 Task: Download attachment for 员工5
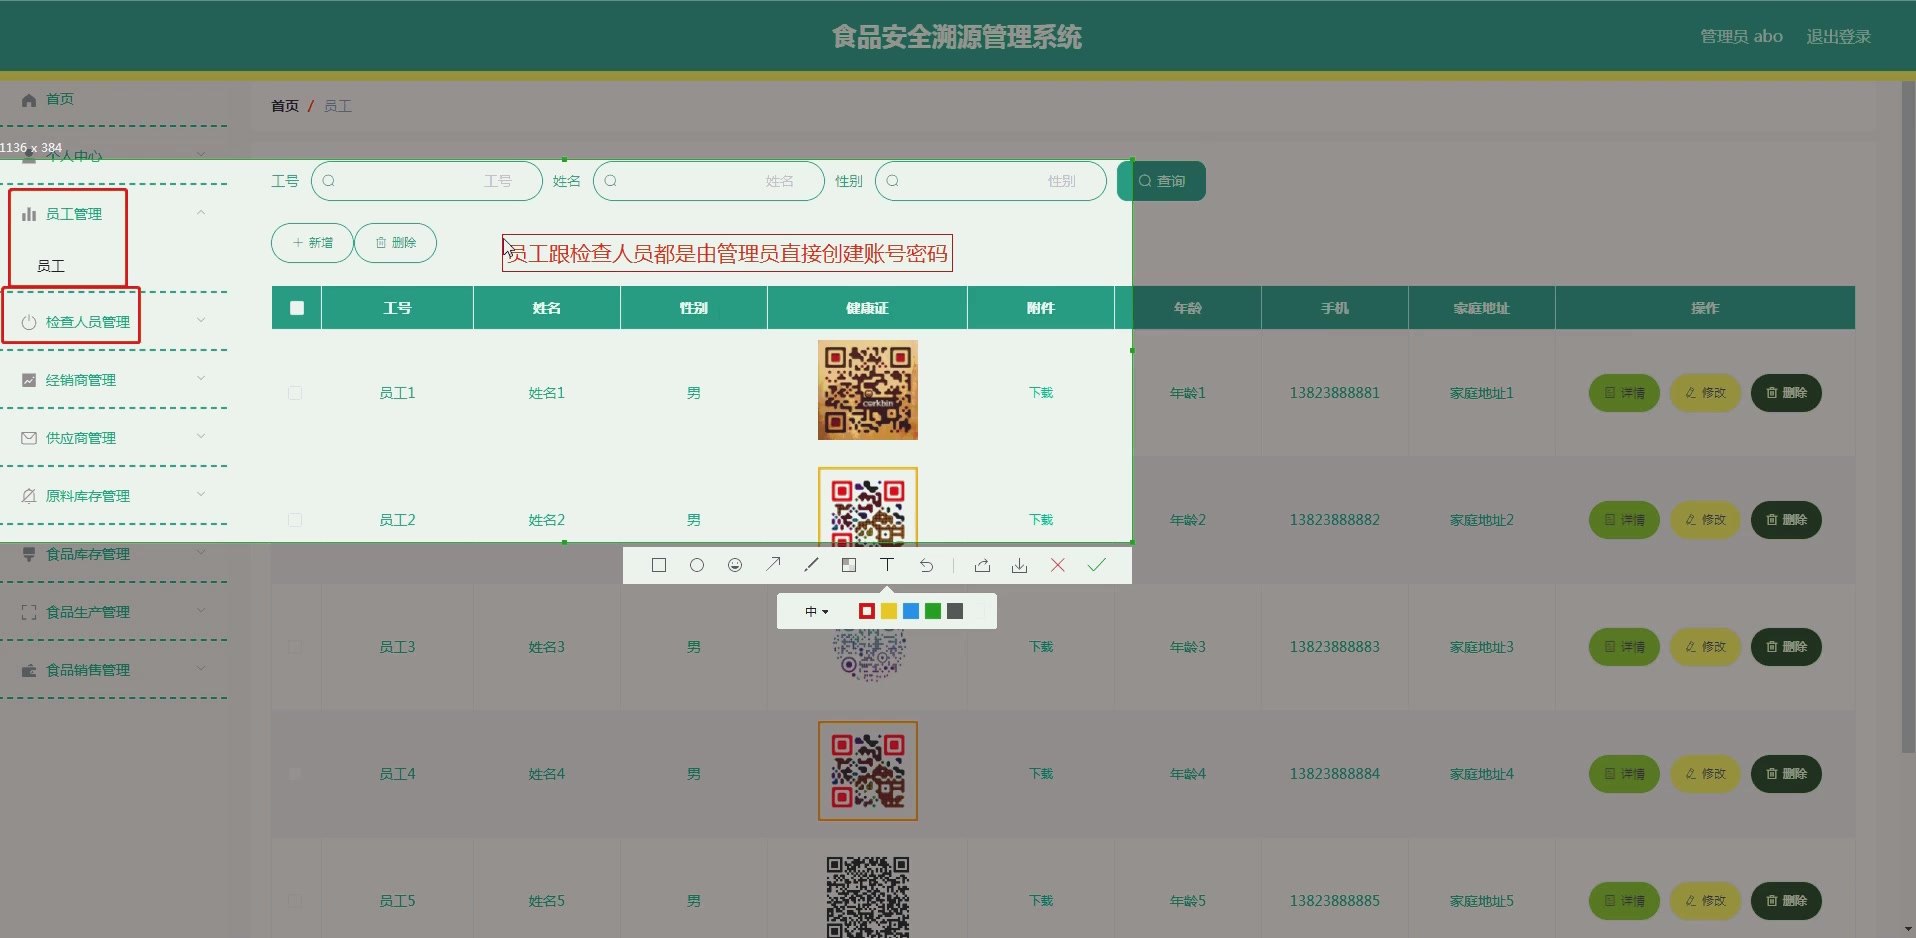[1041, 901]
